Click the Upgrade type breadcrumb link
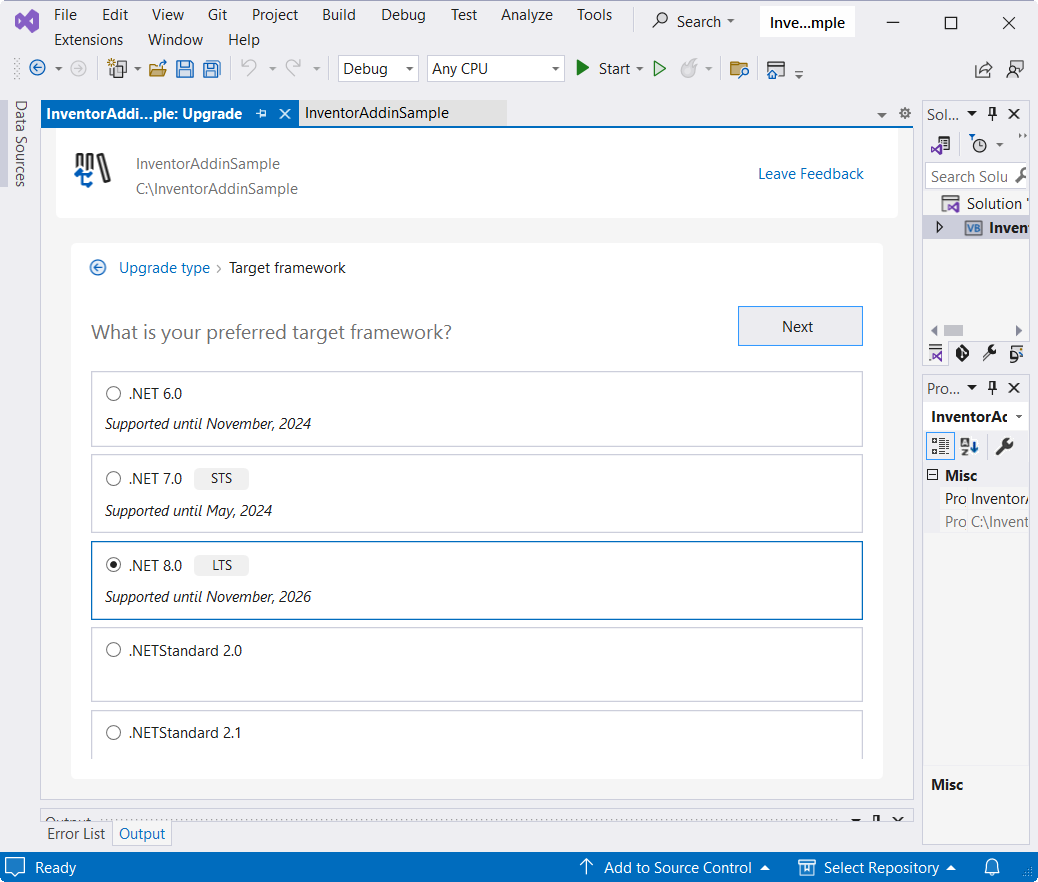The width and height of the screenshot is (1038, 882). [164, 268]
